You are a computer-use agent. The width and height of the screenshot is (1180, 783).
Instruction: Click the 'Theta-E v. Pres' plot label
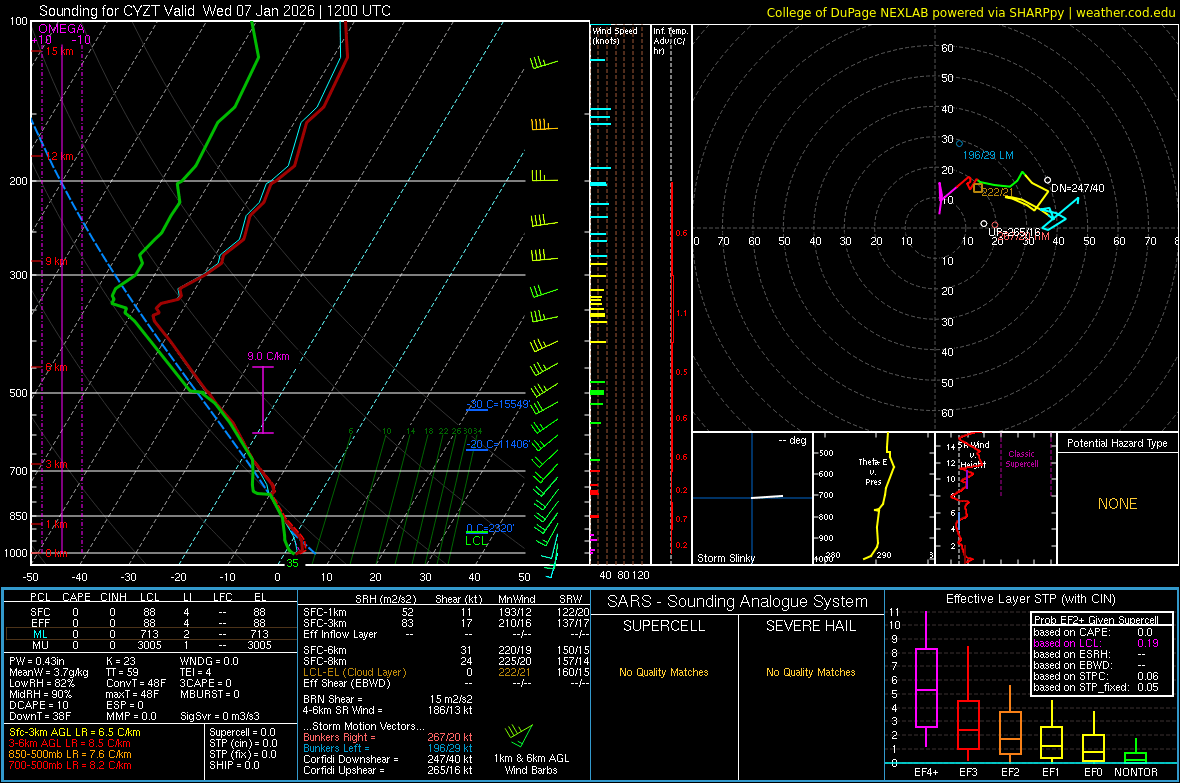click(x=872, y=471)
